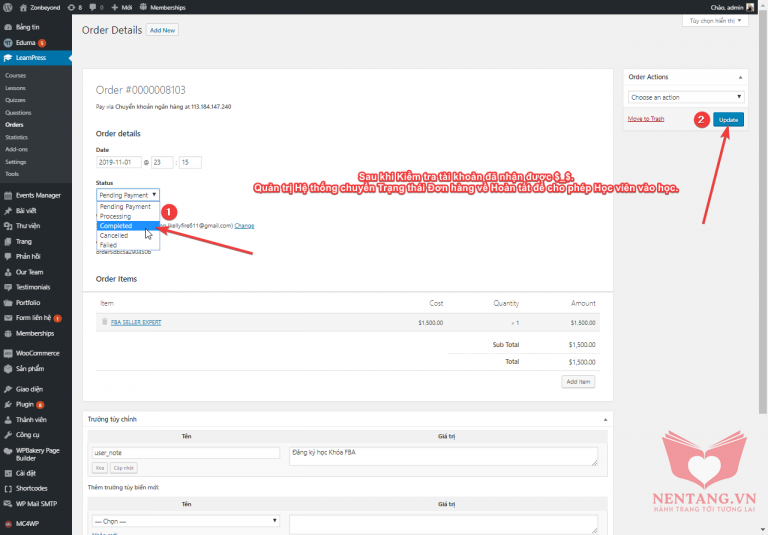
Task: Collapse the Order Actions panel
Action: [740, 77]
